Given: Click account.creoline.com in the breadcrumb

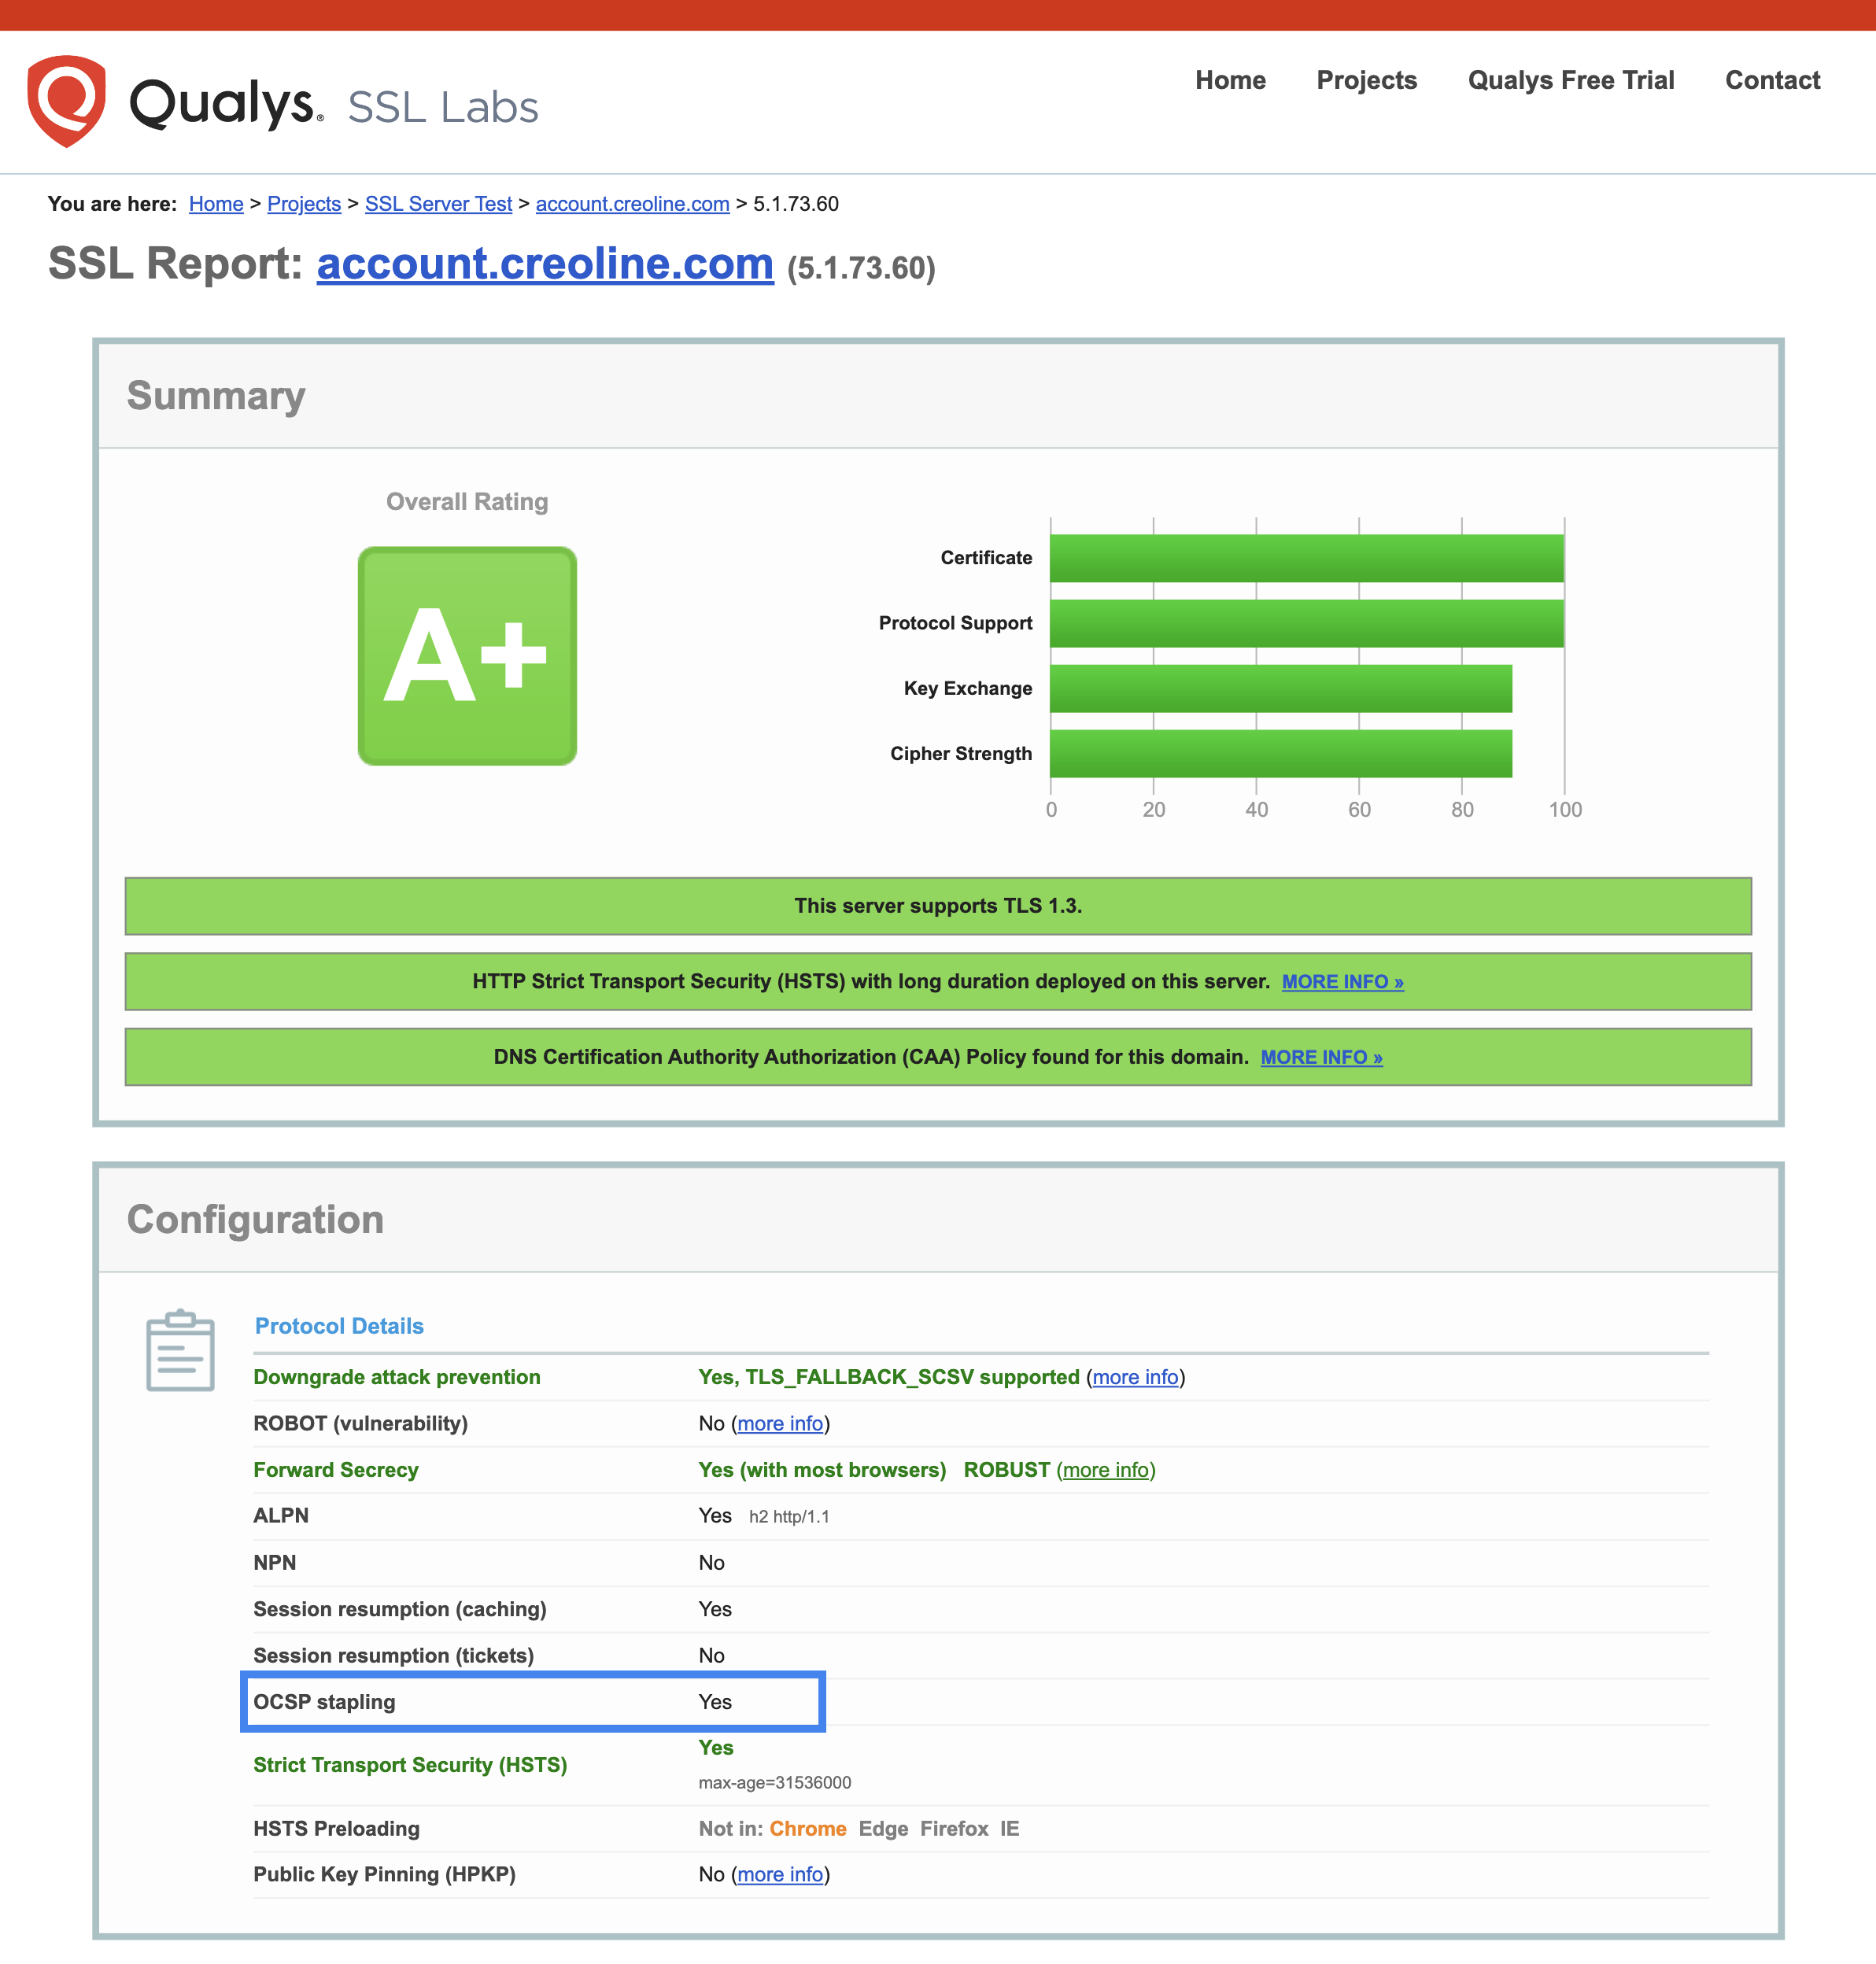Looking at the screenshot, I should click(632, 204).
